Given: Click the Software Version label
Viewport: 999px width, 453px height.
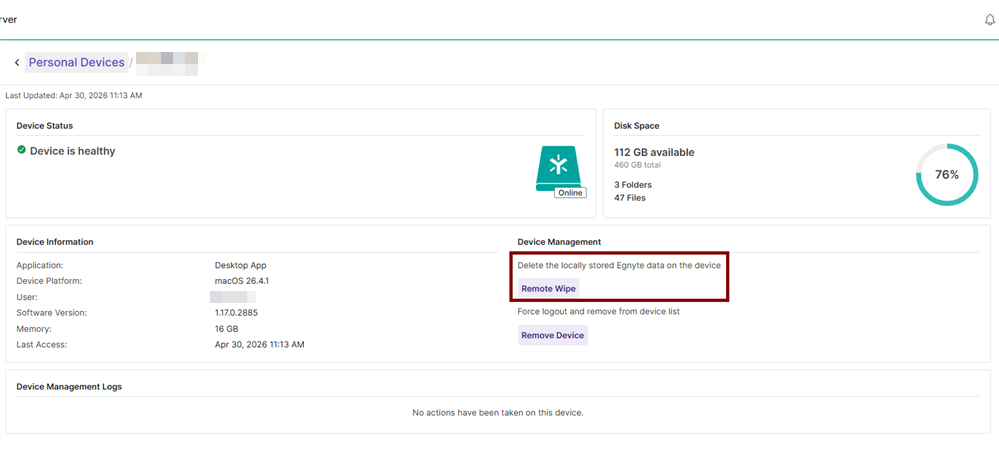Looking at the screenshot, I should 52,313.
